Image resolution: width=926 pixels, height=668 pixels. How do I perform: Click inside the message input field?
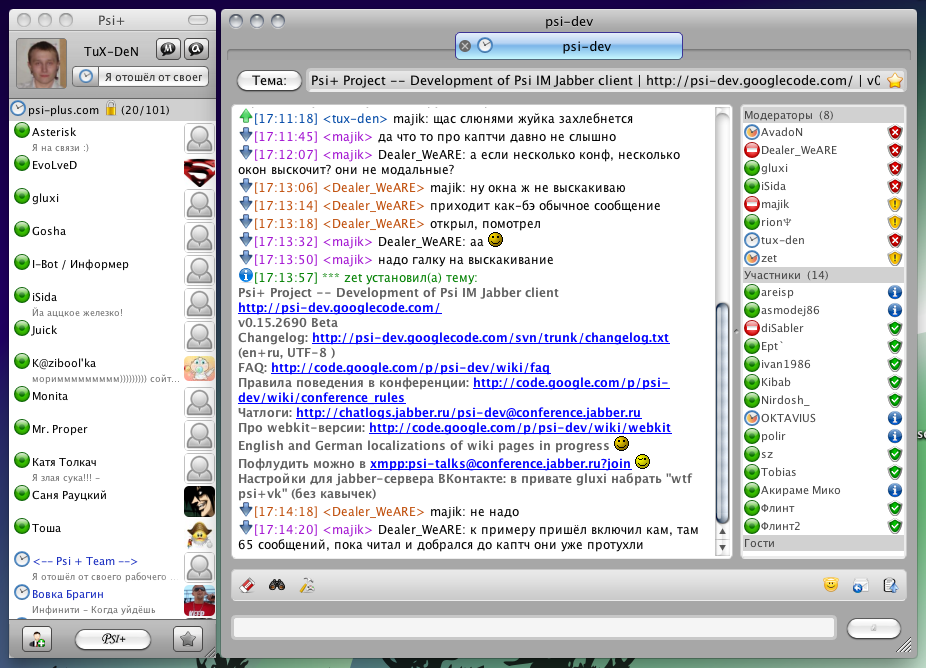click(535, 628)
